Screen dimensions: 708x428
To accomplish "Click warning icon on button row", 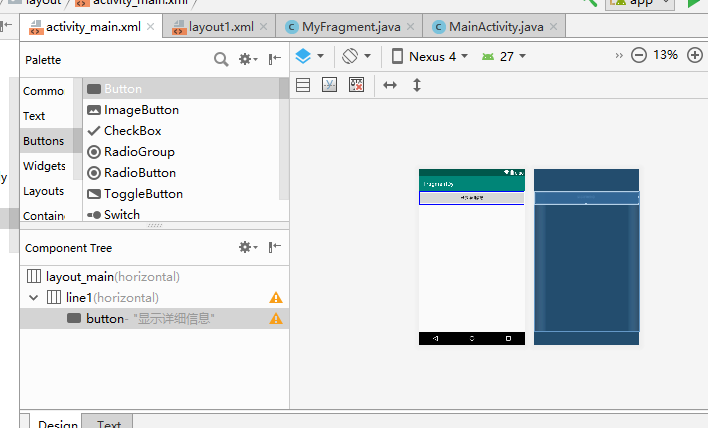I will [275, 319].
